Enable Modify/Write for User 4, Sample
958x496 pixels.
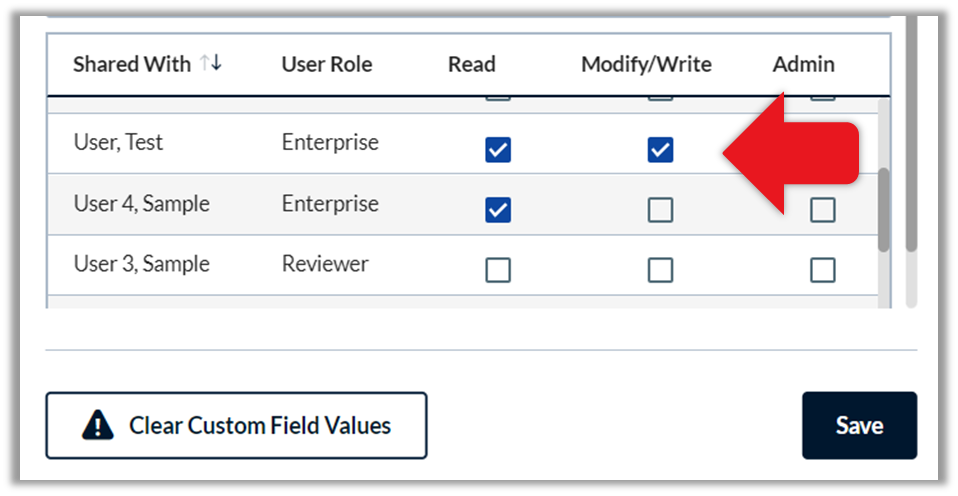click(x=660, y=210)
